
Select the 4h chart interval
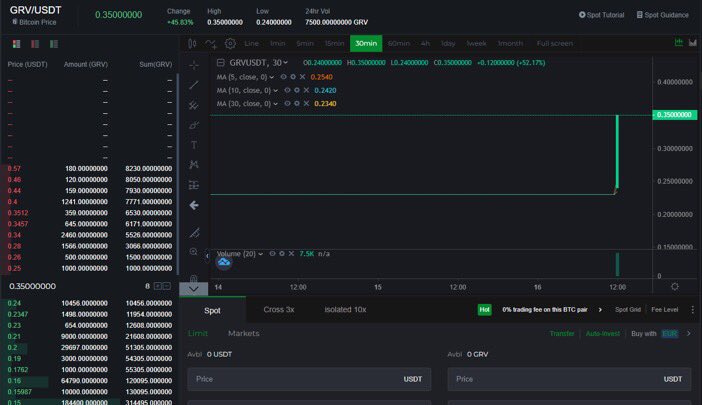click(x=425, y=43)
